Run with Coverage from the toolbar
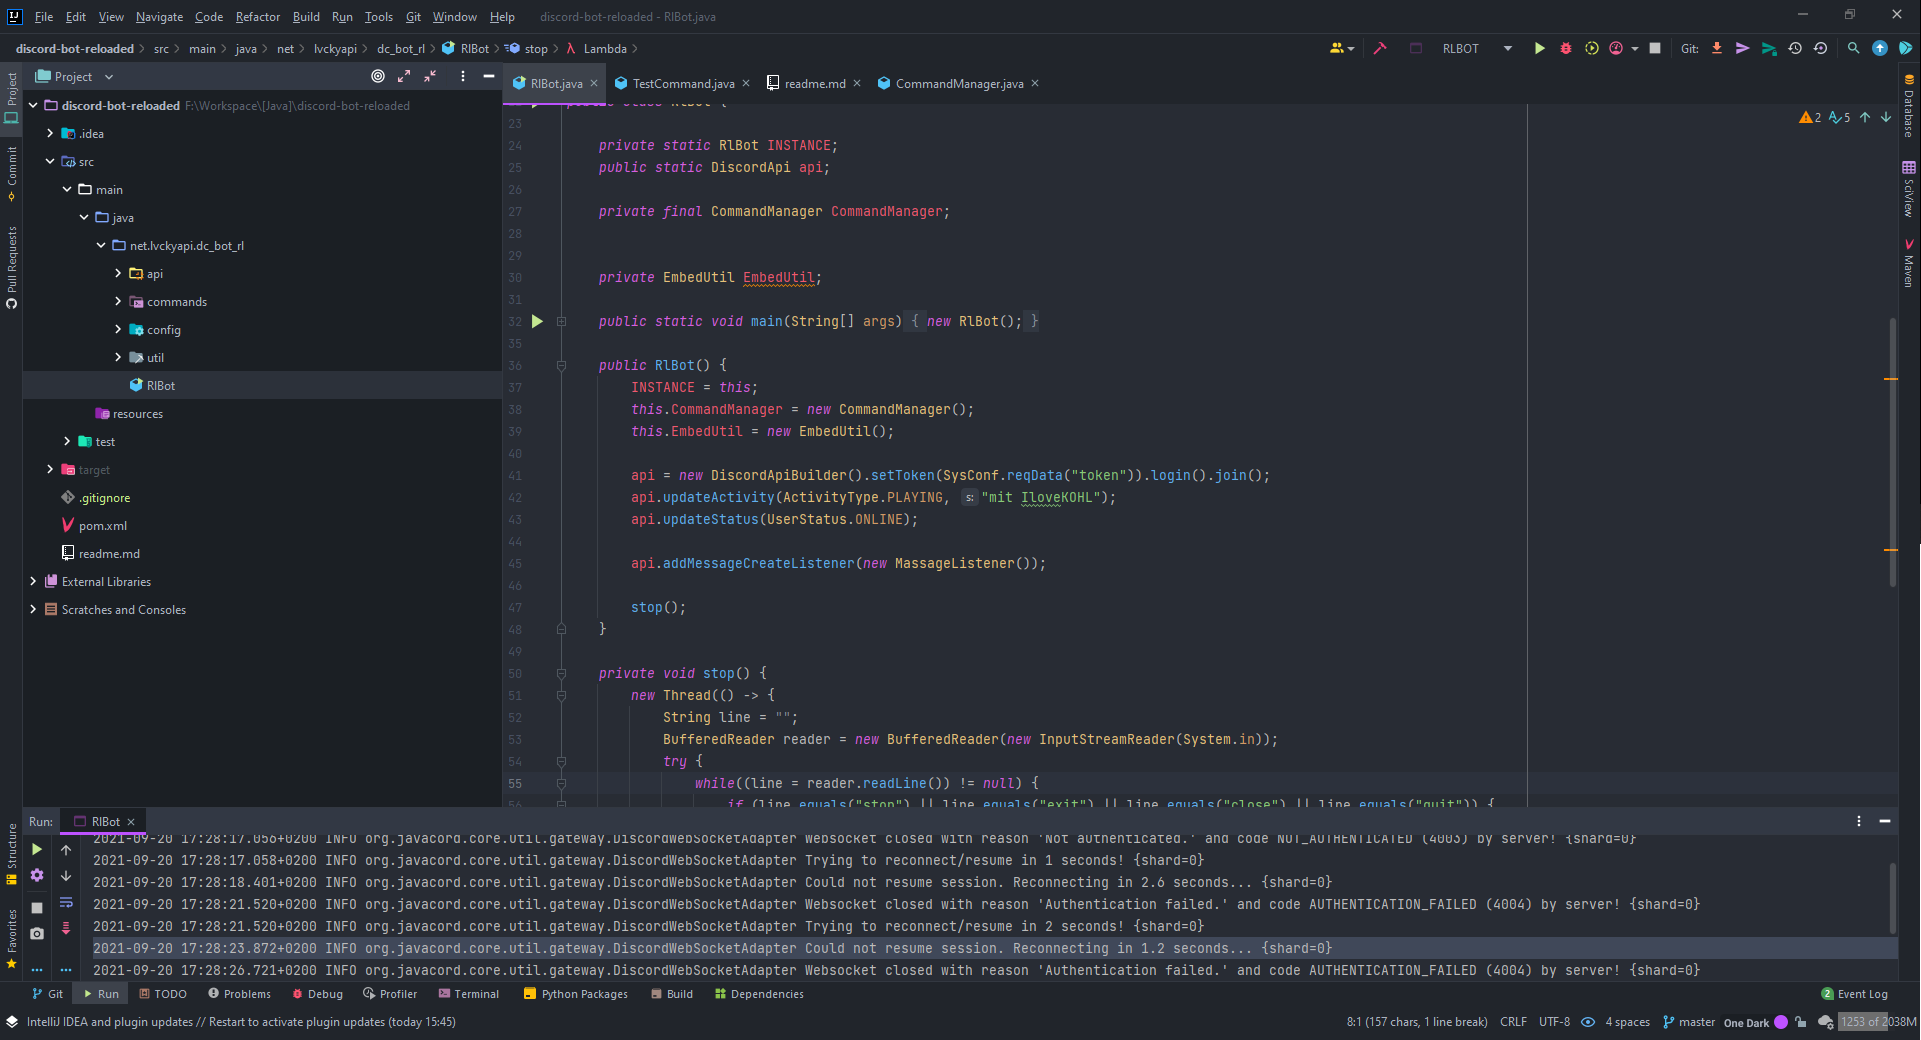This screenshot has width=1921, height=1040. click(x=1592, y=48)
